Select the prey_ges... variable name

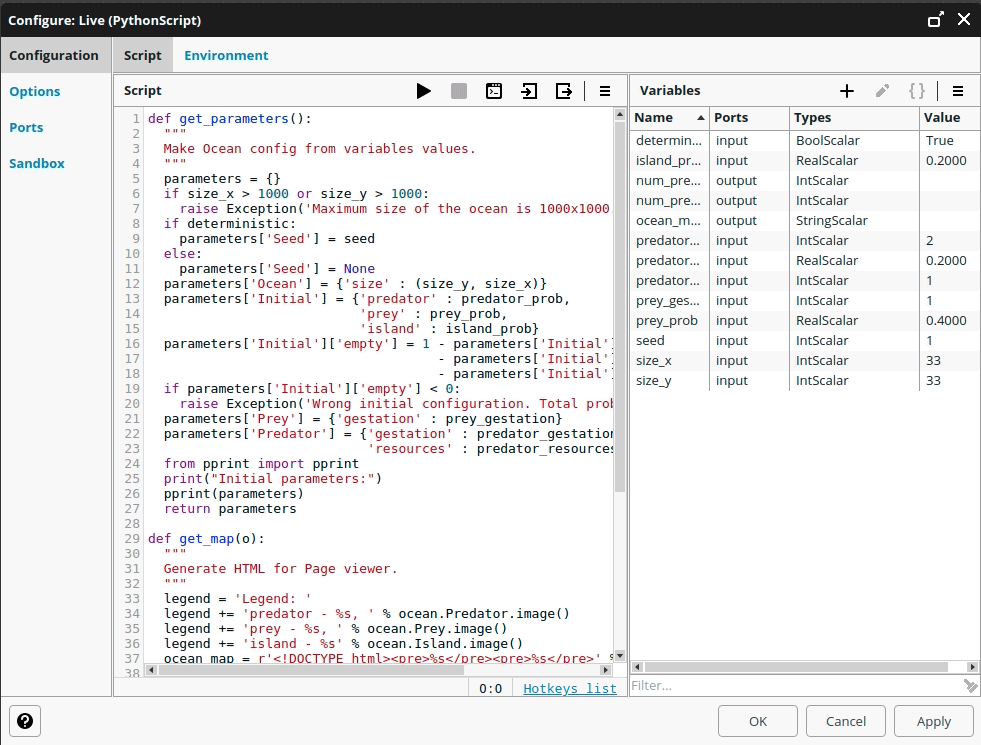point(668,301)
